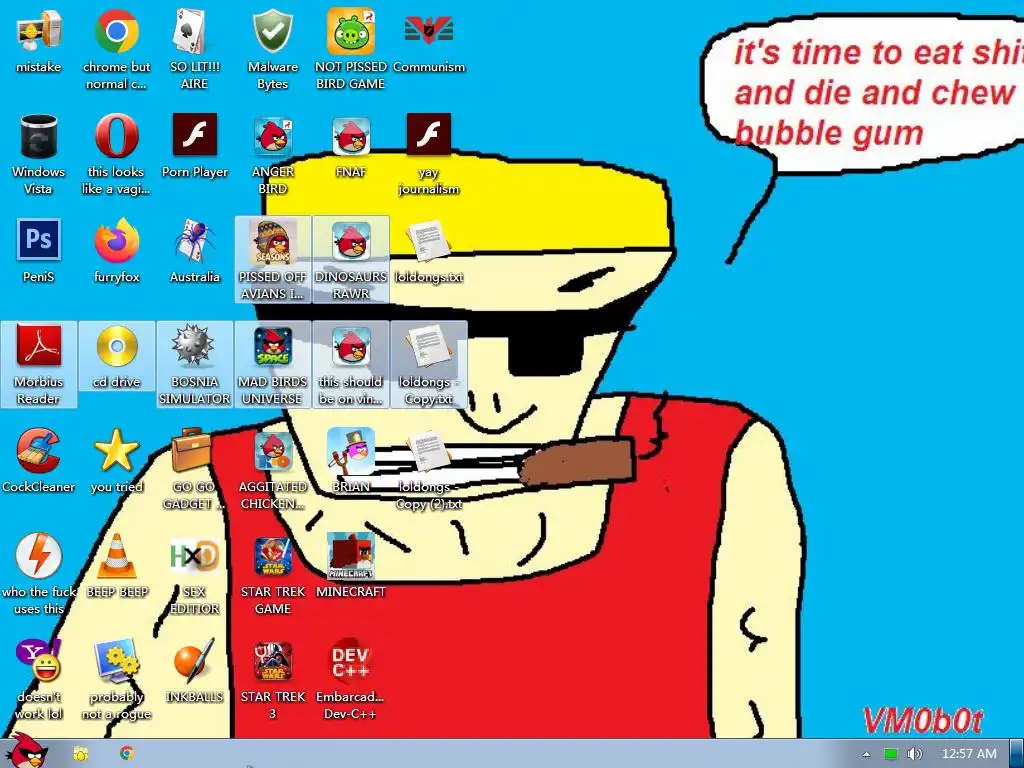This screenshot has height=768, width=1024.
Task: Click the green battery tray icon
Action: pyautogui.click(x=891, y=754)
